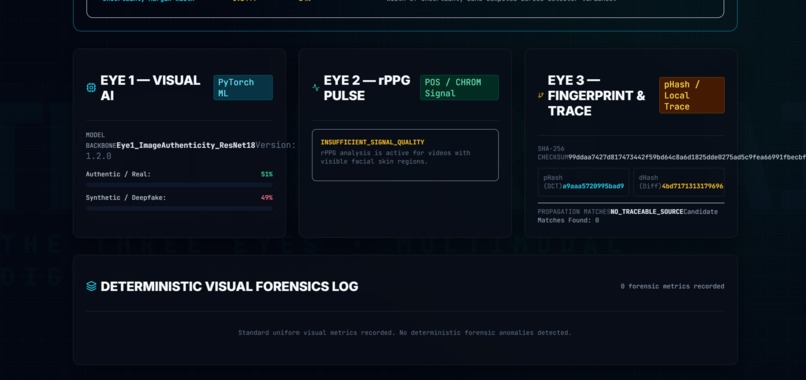Click the 51% authentic score value
The width and height of the screenshot is (806, 380).
pos(267,174)
